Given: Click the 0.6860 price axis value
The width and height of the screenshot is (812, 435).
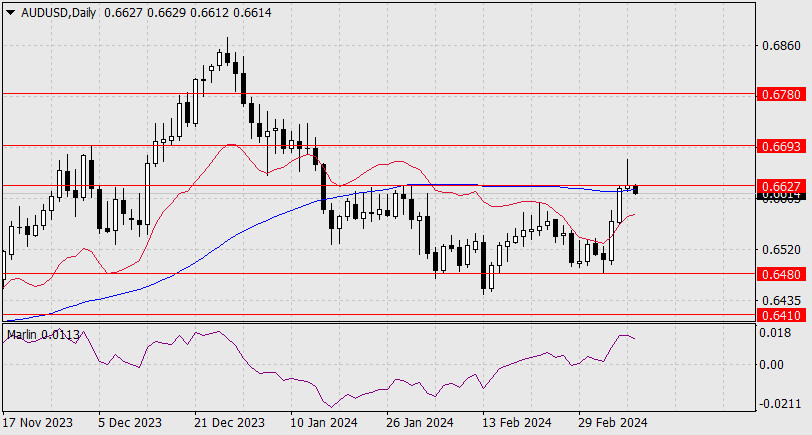Looking at the screenshot, I should click(781, 46).
